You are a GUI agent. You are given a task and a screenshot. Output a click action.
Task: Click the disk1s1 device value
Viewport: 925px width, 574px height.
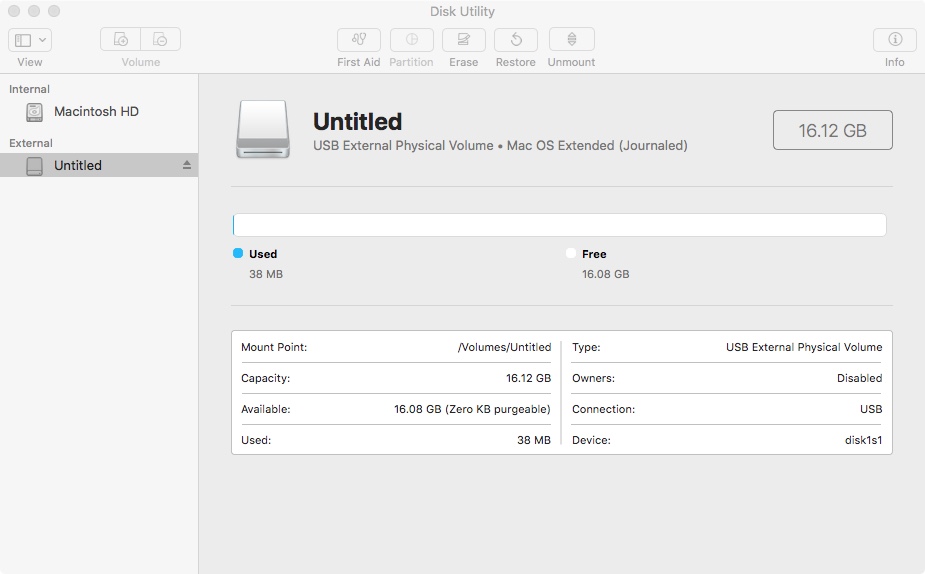coord(864,440)
